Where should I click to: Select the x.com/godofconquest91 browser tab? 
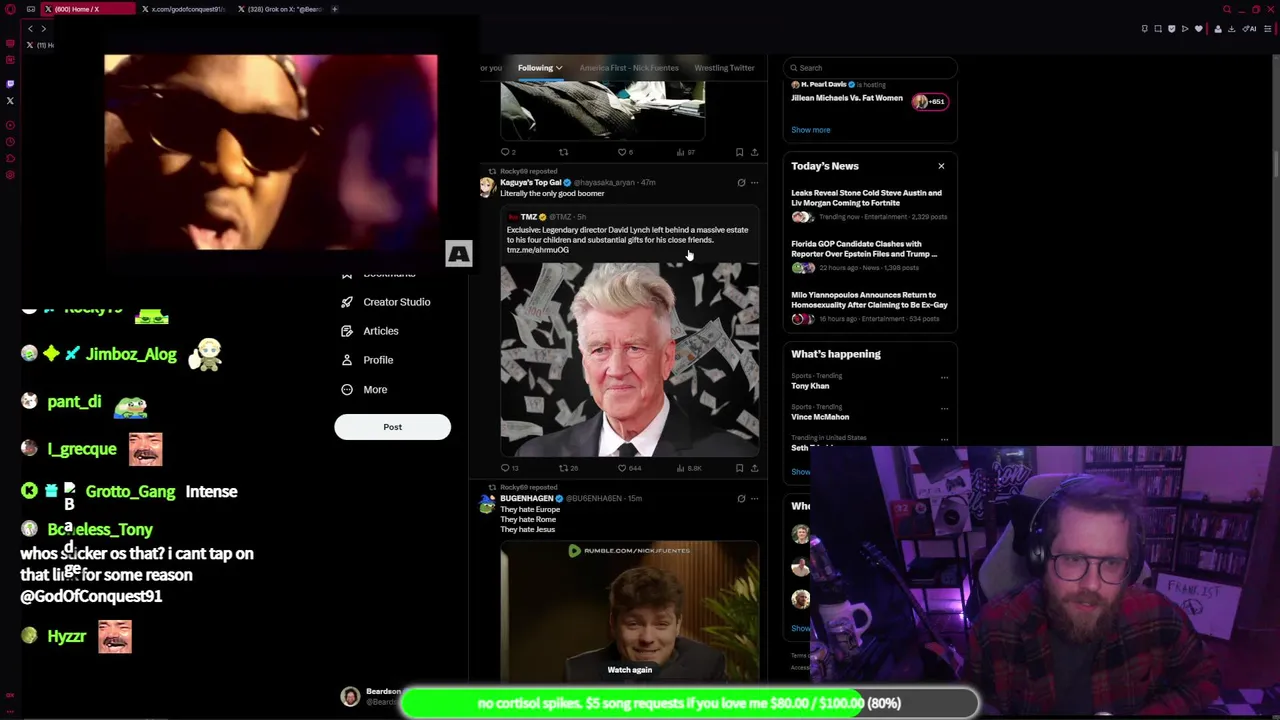coord(185,9)
